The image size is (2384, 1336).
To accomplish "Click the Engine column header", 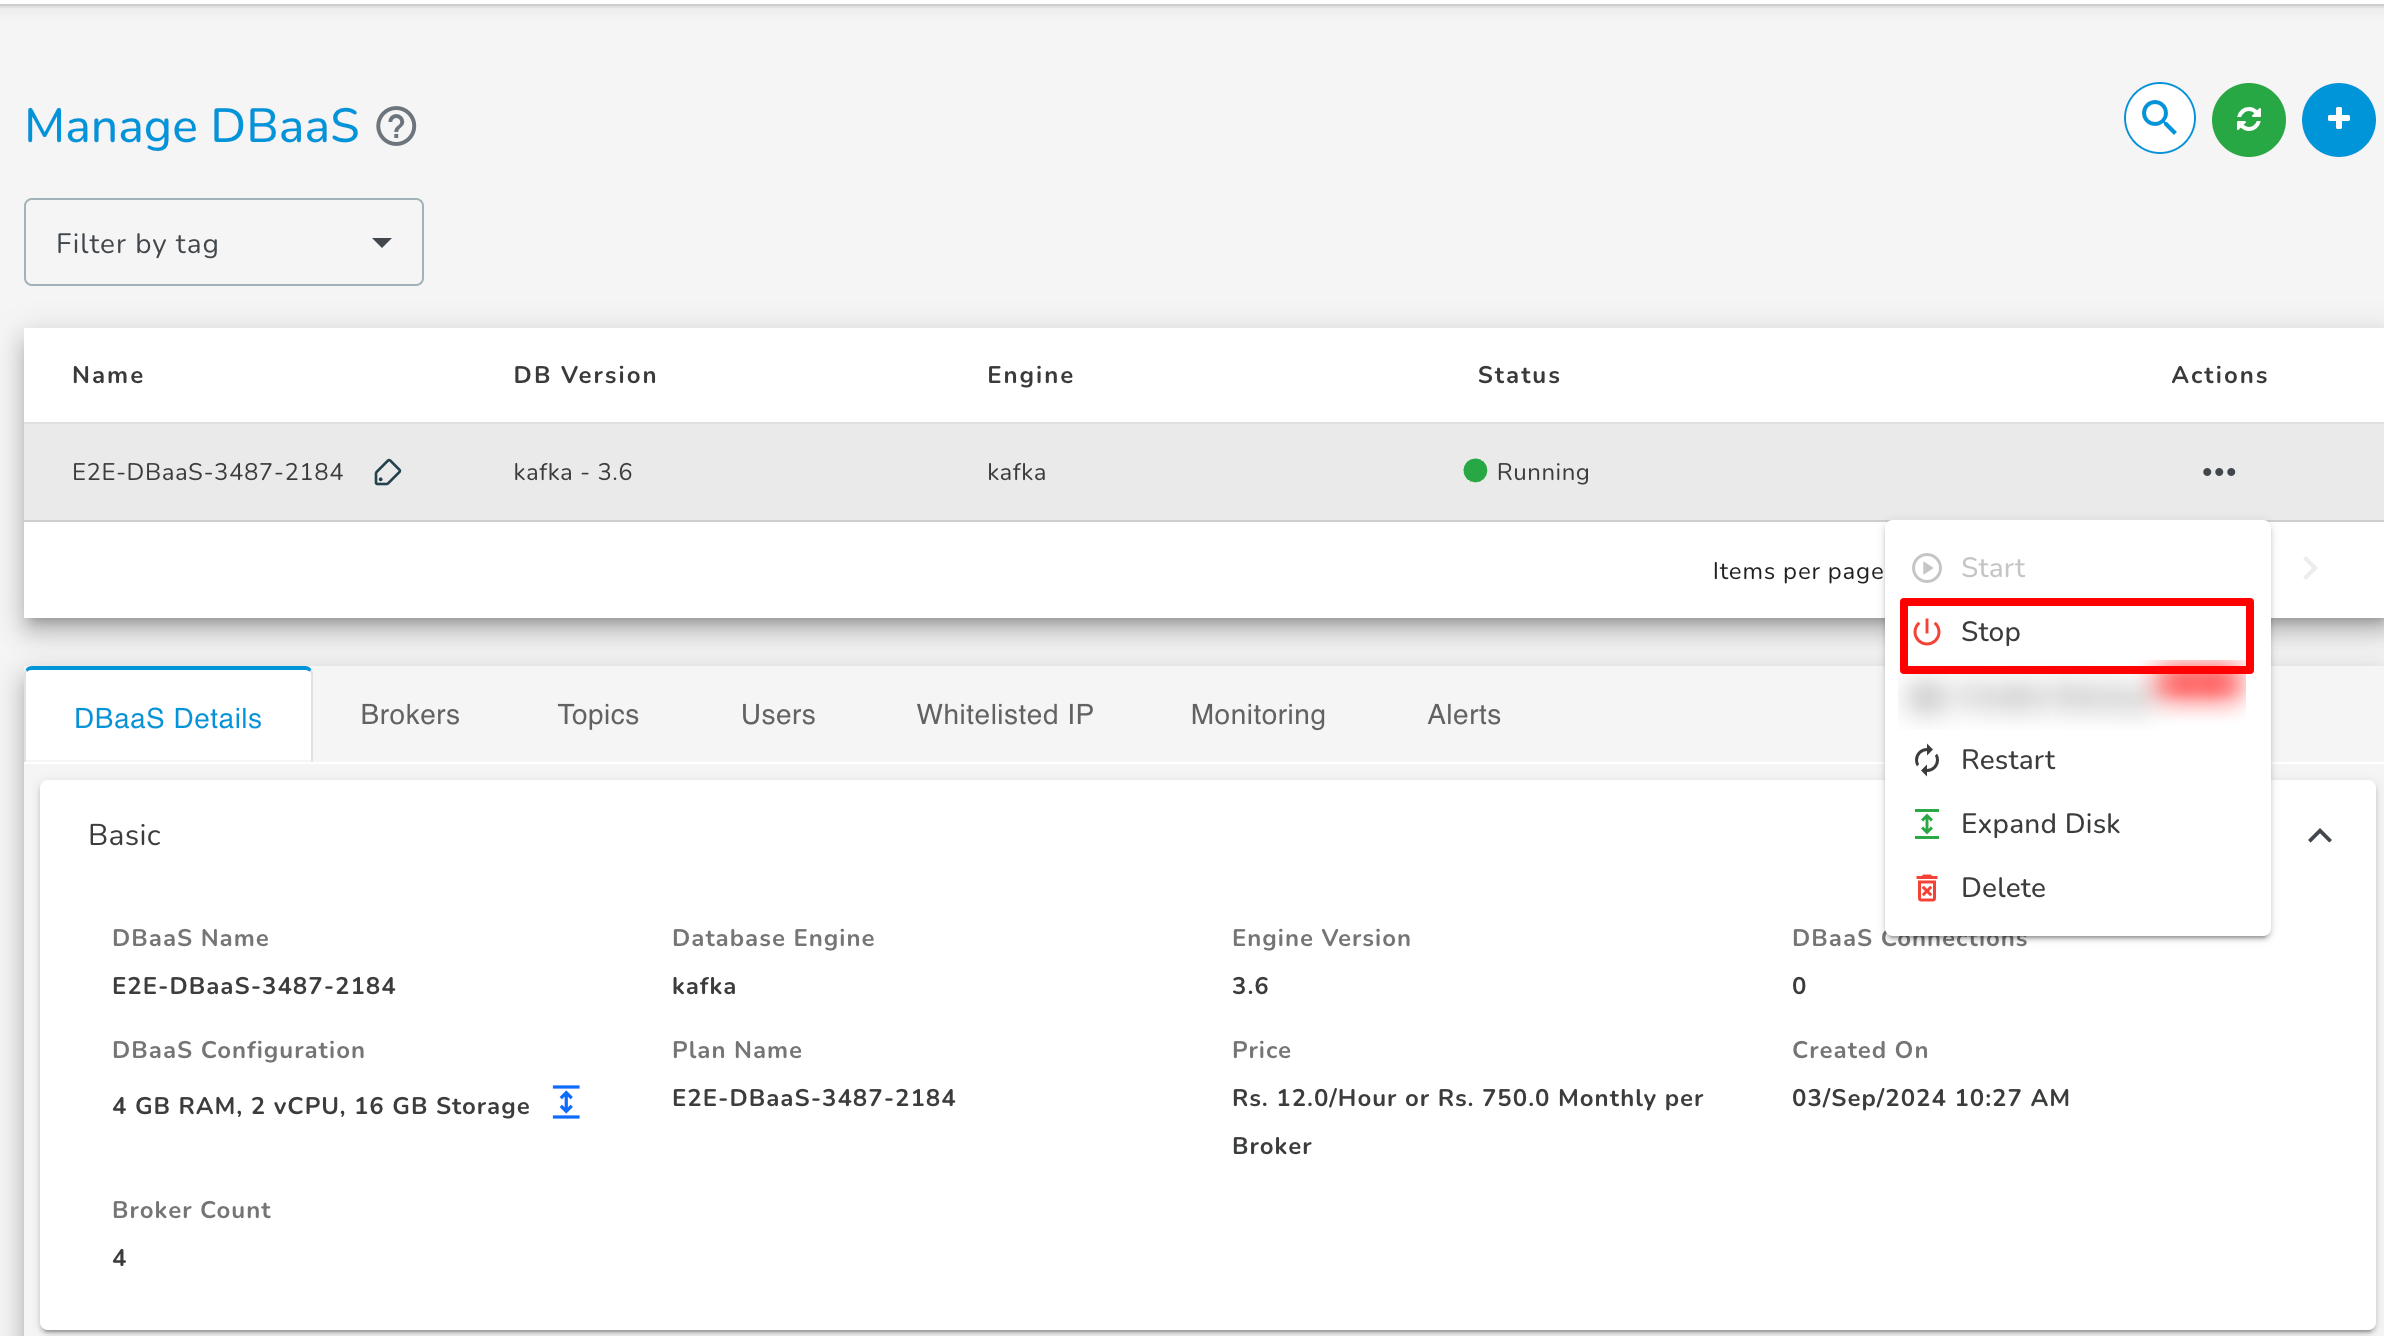I will (x=1030, y=375).
